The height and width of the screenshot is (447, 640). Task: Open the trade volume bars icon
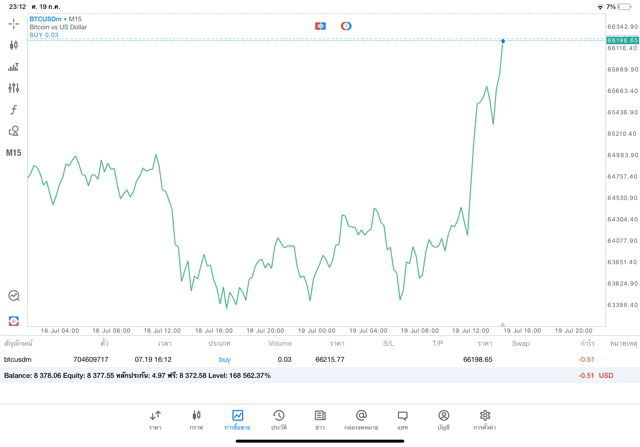point(14,67)
